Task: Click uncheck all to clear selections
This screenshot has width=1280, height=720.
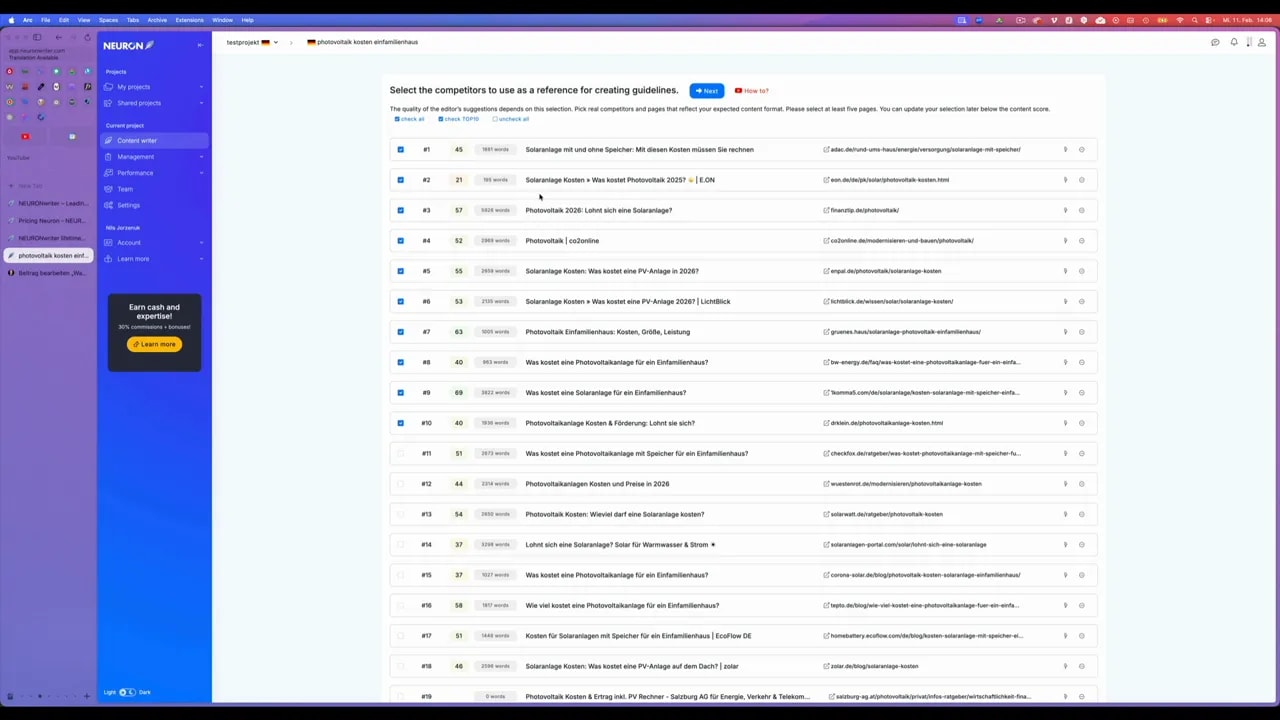Action: [511, 119]
